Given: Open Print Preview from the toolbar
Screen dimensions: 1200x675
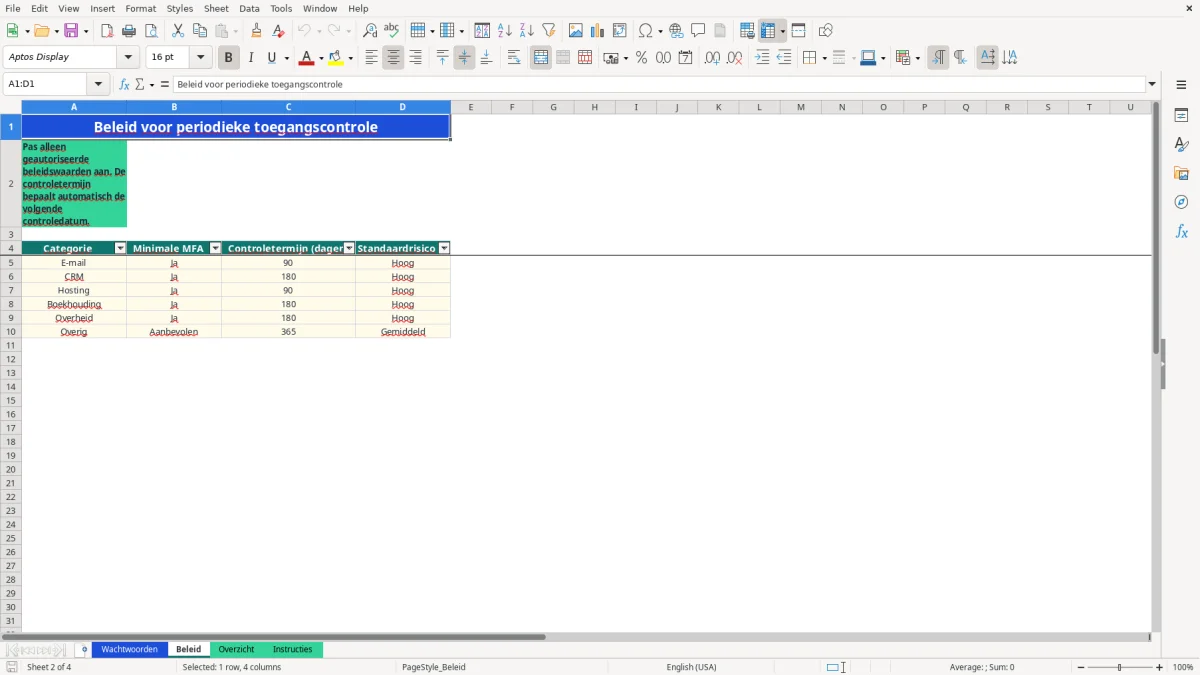Looking at the screenshot, I should 151,31.
